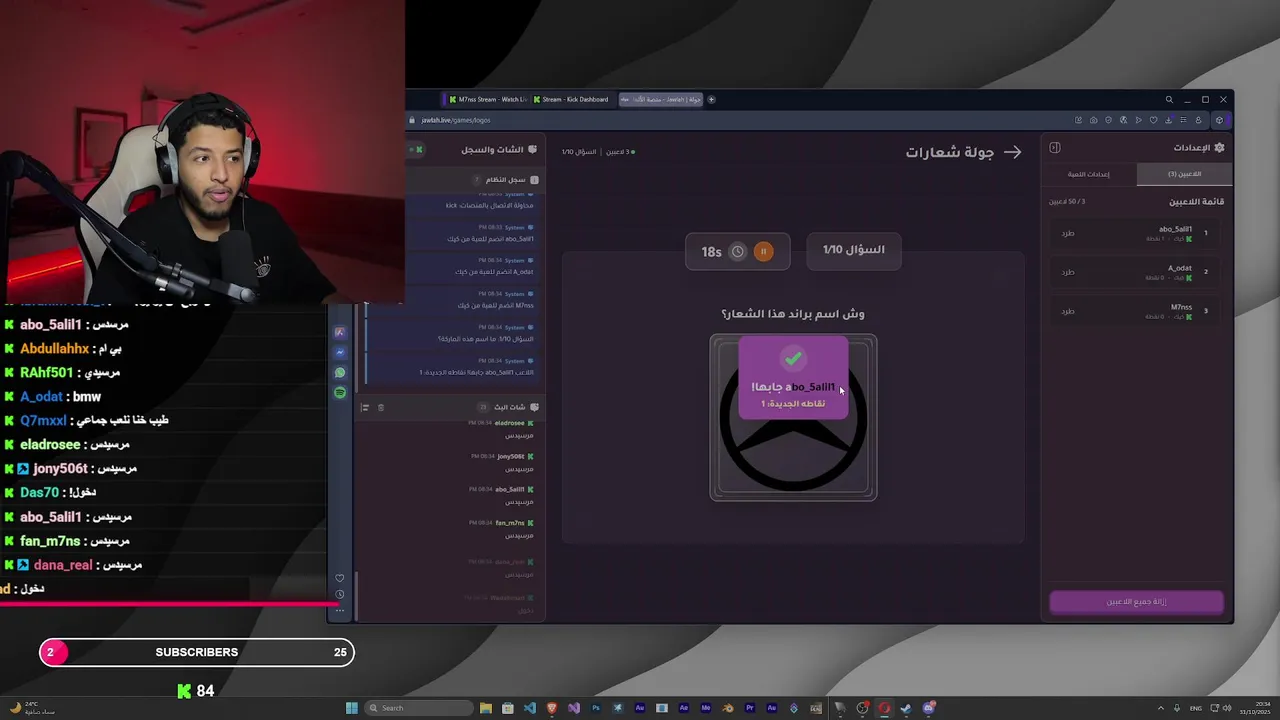Show hidden system tray icons chevron
This screenshot has height=720, width=1280.
pyautogui.click(x=1161, y=708)
